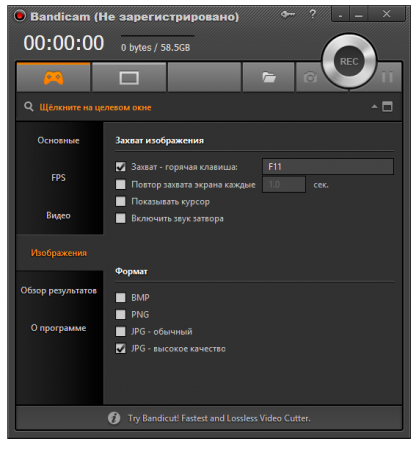Start recording with the REC button
The height and width of the screenshot is (450, 416).
[x=349, y=62]
